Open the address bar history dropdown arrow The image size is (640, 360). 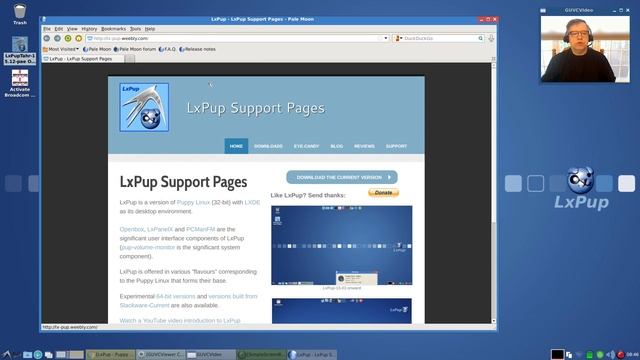(386, 38)
